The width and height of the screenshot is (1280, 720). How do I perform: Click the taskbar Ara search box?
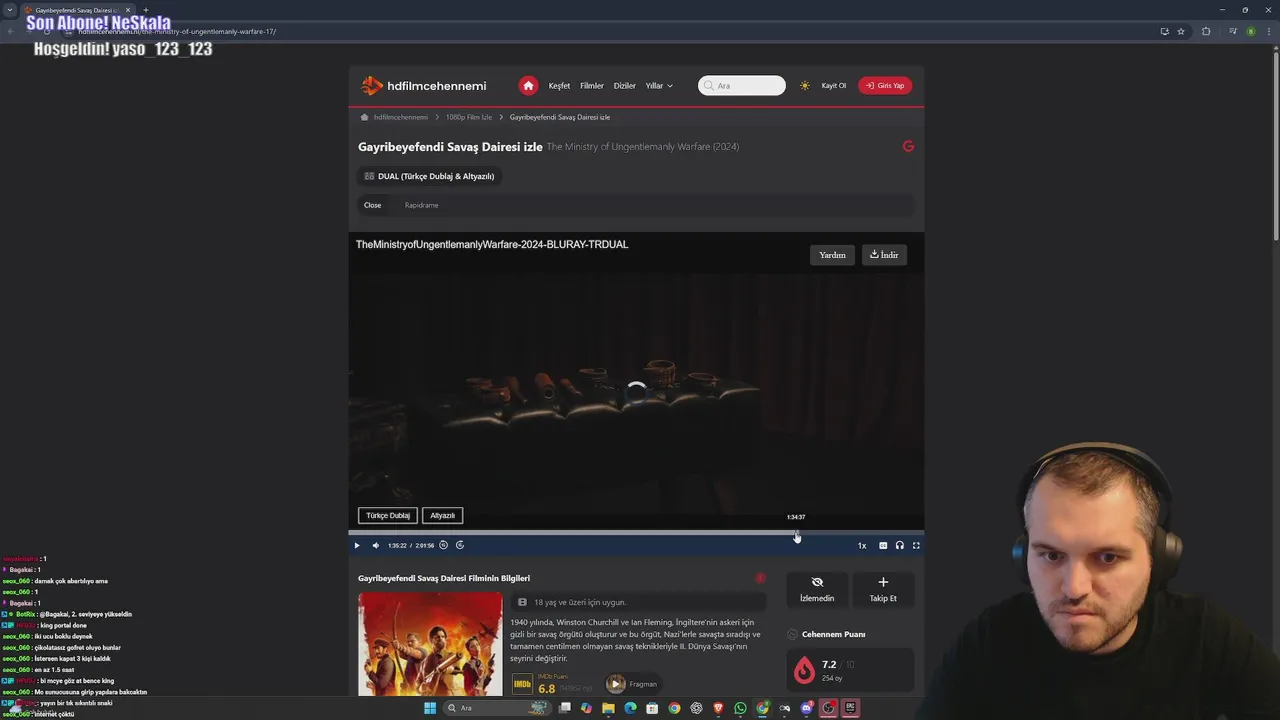coord(497,708)
